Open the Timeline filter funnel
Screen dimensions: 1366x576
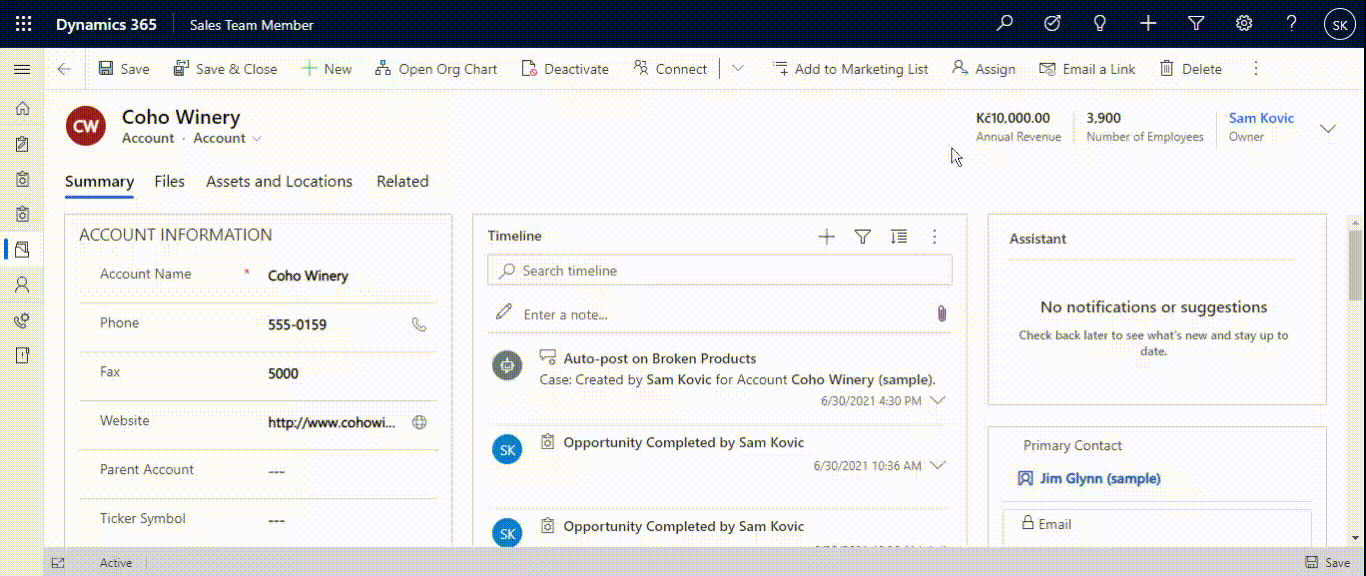coord(863,237)
